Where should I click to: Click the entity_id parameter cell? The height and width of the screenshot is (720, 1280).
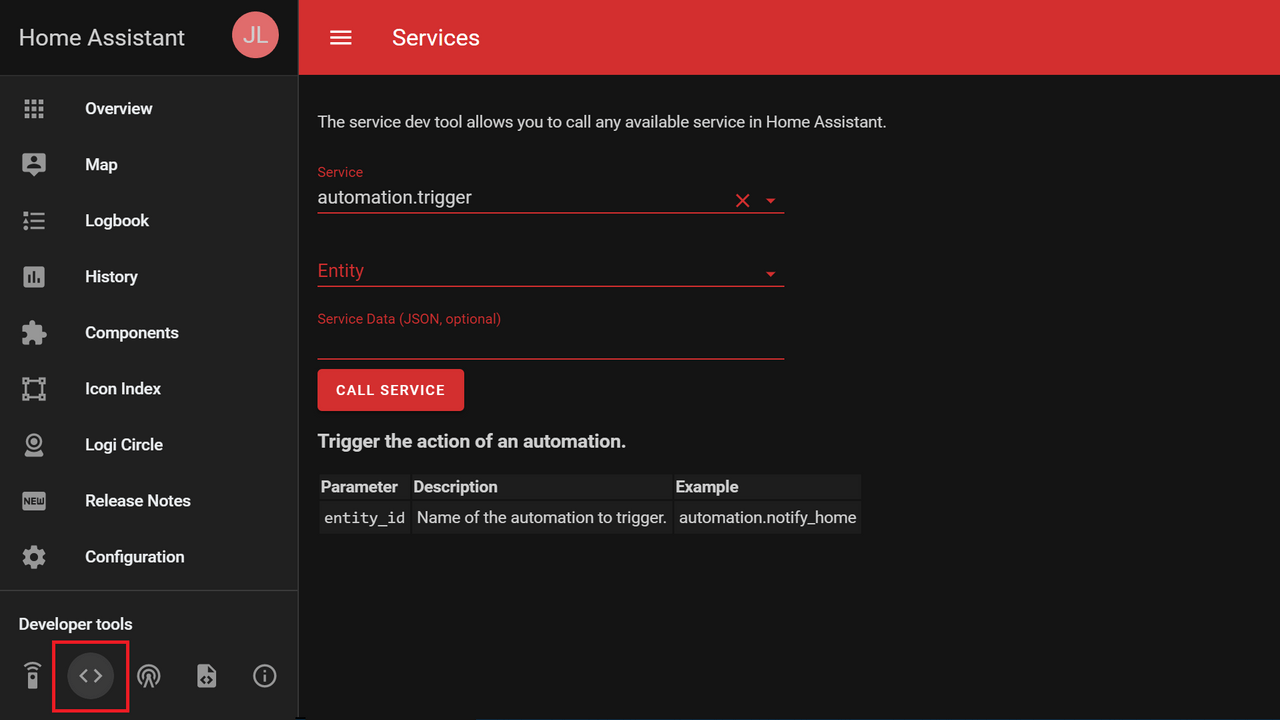[x=365, y=518]
